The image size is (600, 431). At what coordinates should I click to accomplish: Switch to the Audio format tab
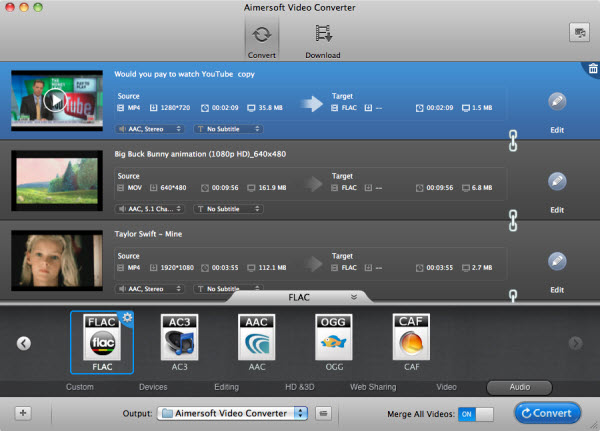[519, 387]
